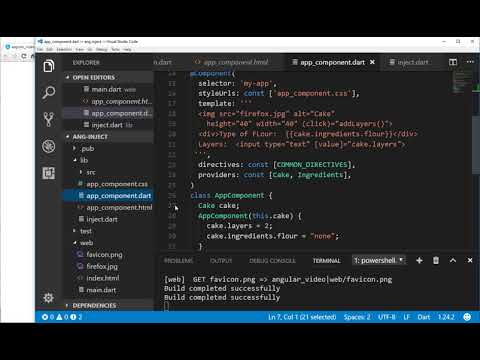Select app_component.dart in ANG-INJECT tree
480x360 pixels.
(109, 196)
